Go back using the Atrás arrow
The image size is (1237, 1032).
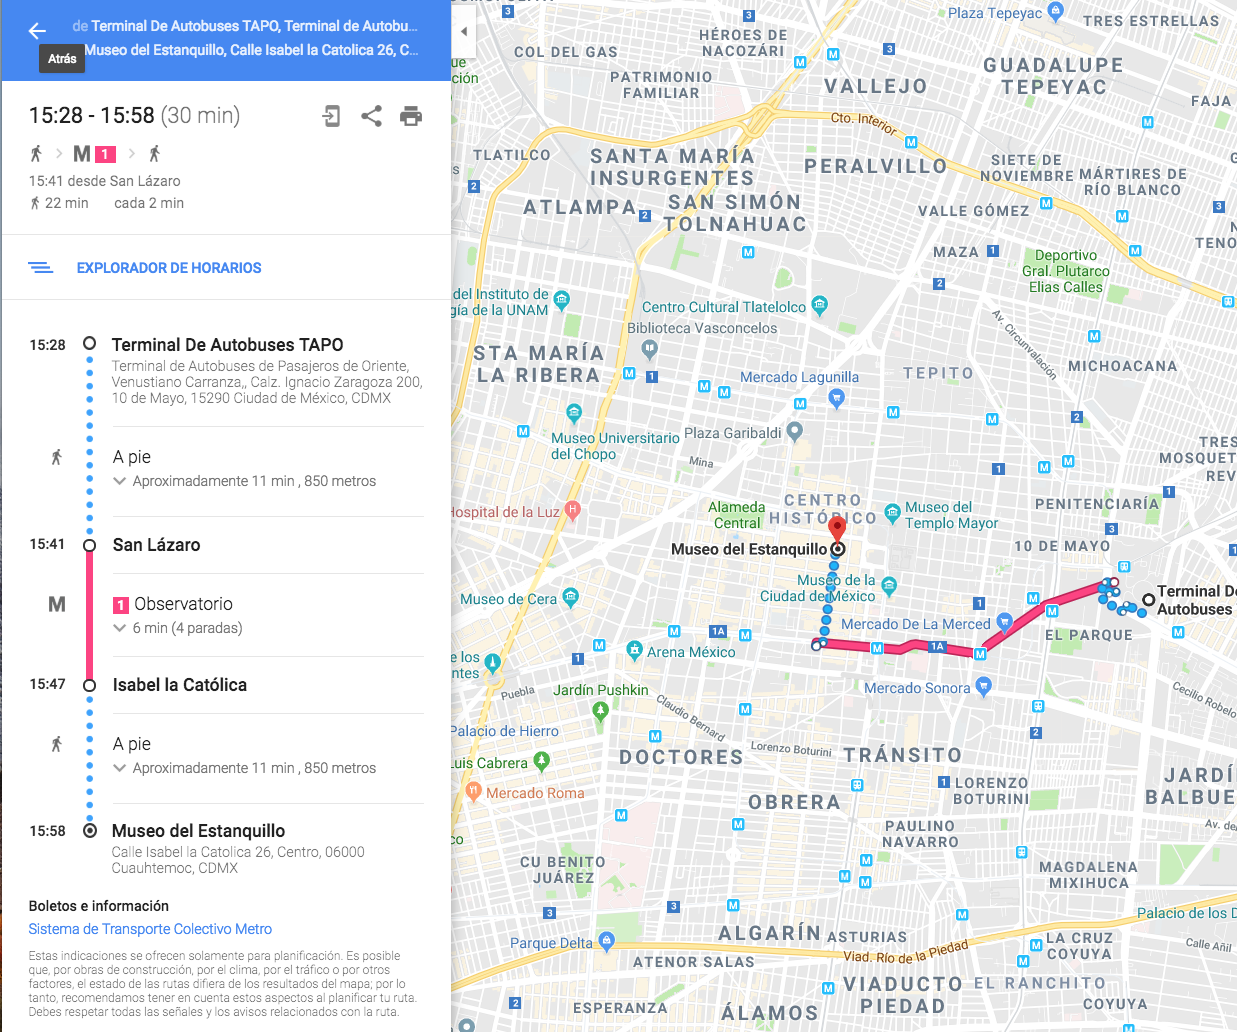tap(38, 31)
